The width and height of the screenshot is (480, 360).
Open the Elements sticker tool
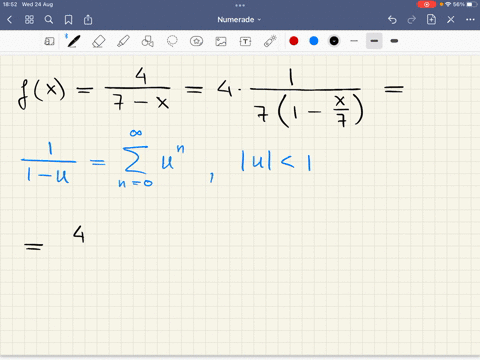coord(196,41)
